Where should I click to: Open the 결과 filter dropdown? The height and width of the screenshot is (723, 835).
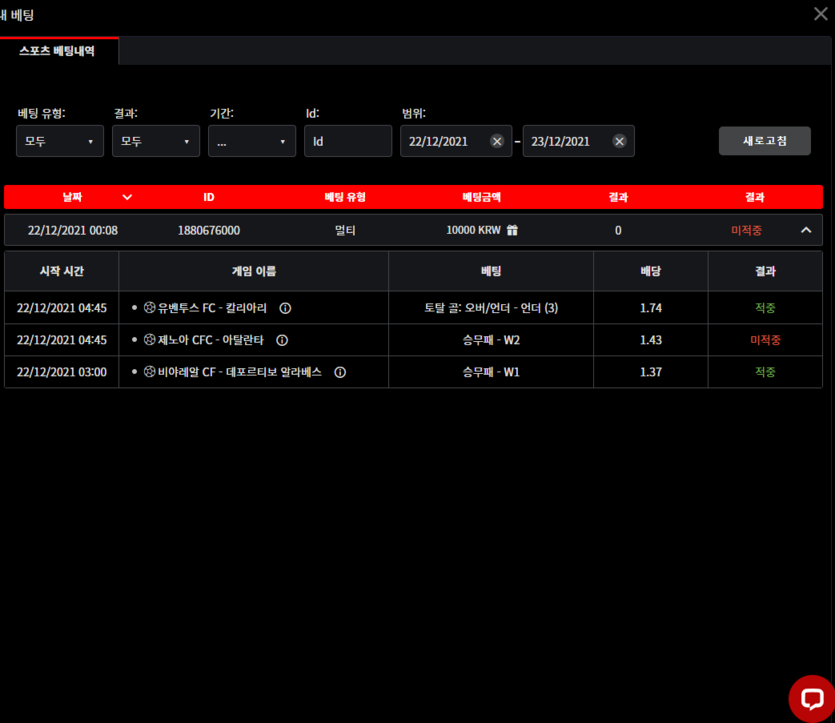(x=156, y=141)
